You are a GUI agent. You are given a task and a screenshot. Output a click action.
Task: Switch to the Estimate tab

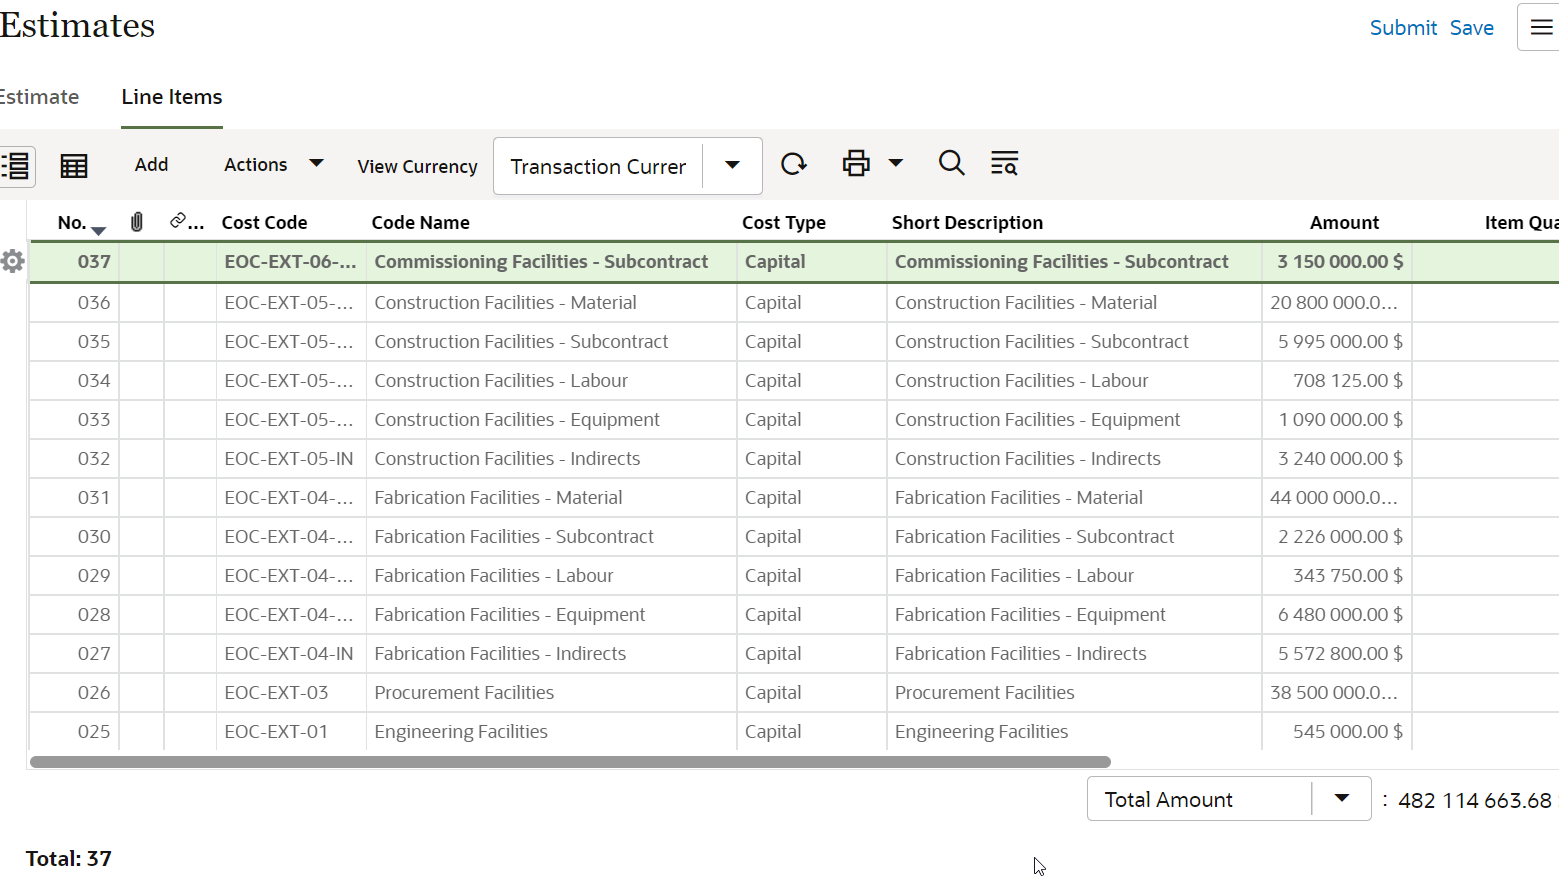(40, 97)
